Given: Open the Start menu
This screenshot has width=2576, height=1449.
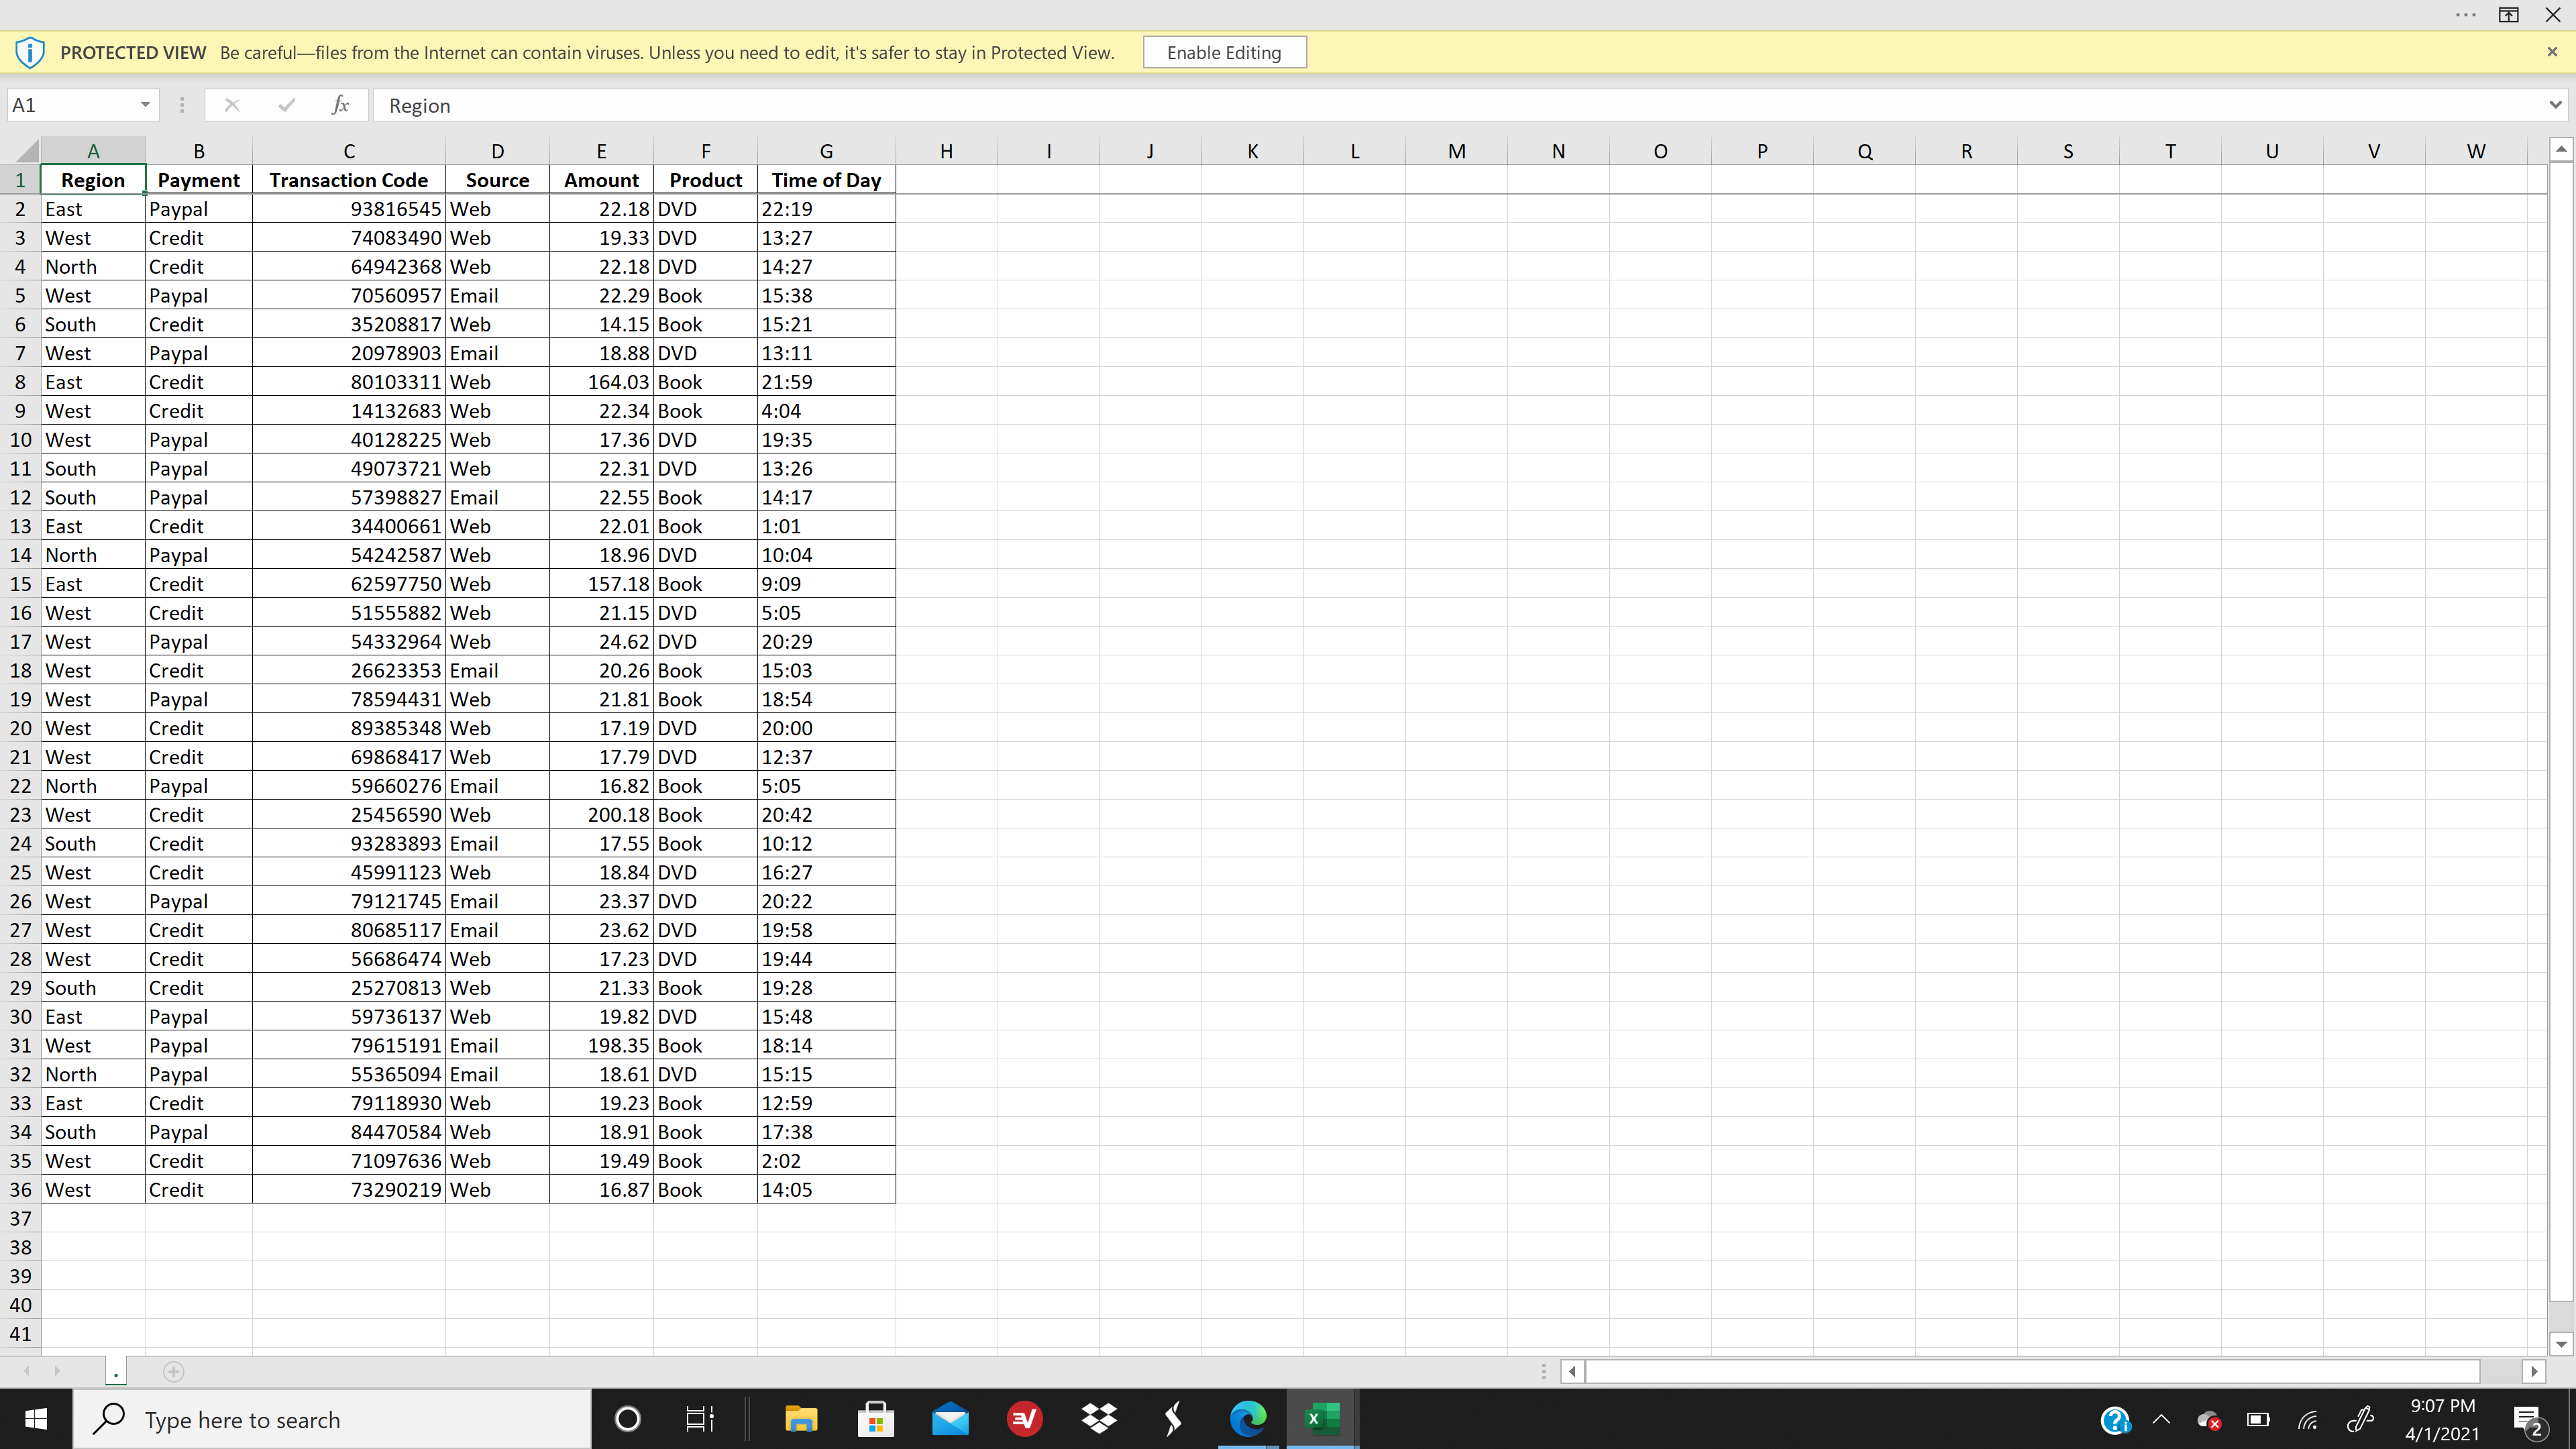Looking at the screenshot, I should [x=36, y=1419].
